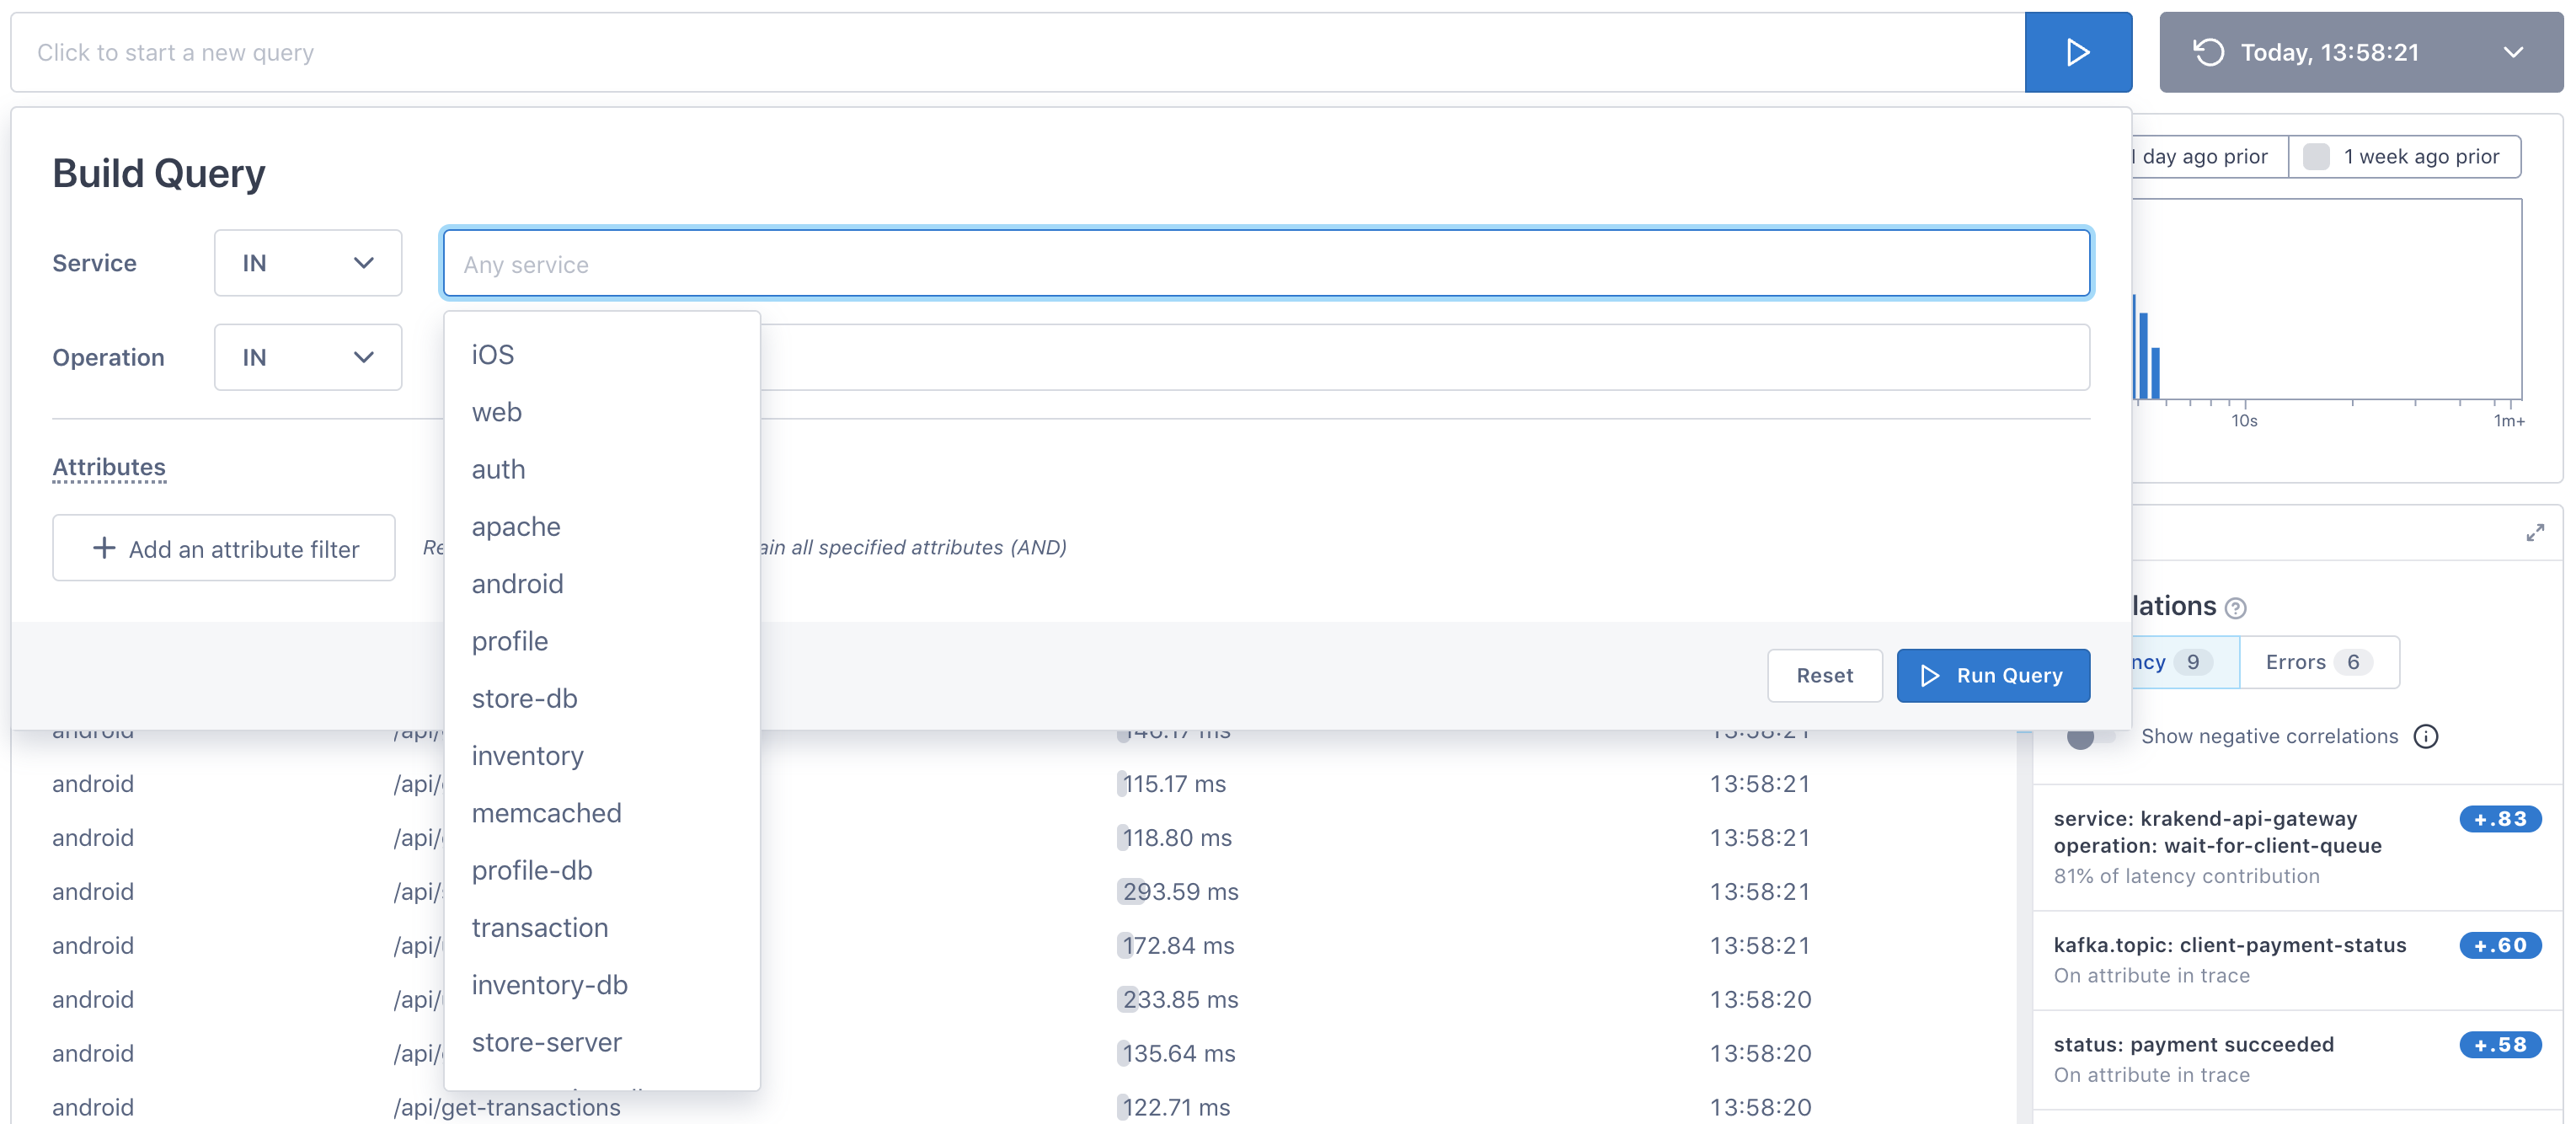Enable the 1 week ago prior comparison checkbox

pos(2318,156)
